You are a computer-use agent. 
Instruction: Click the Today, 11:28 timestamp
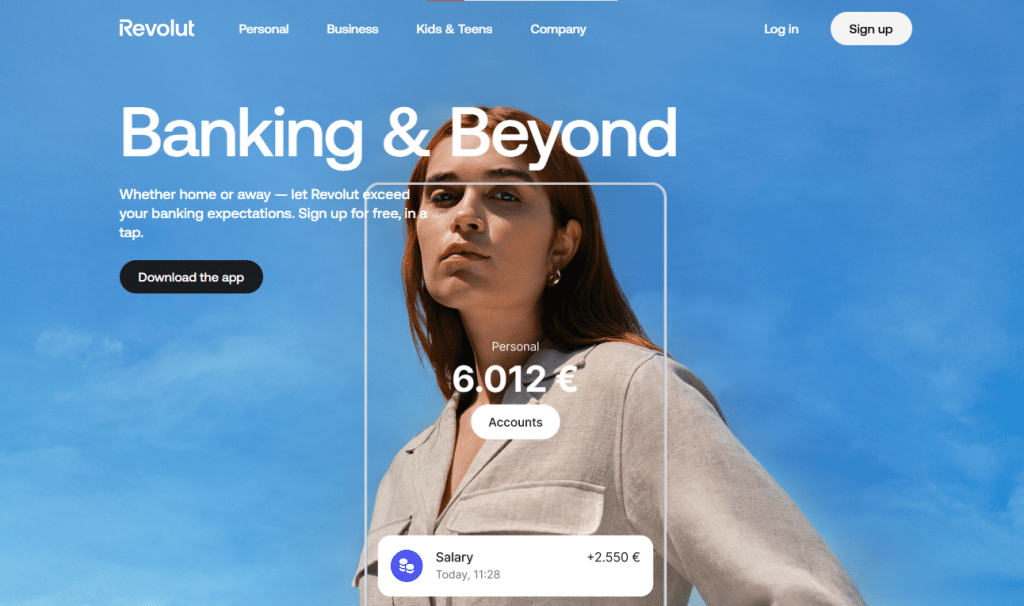pos(468,575)
